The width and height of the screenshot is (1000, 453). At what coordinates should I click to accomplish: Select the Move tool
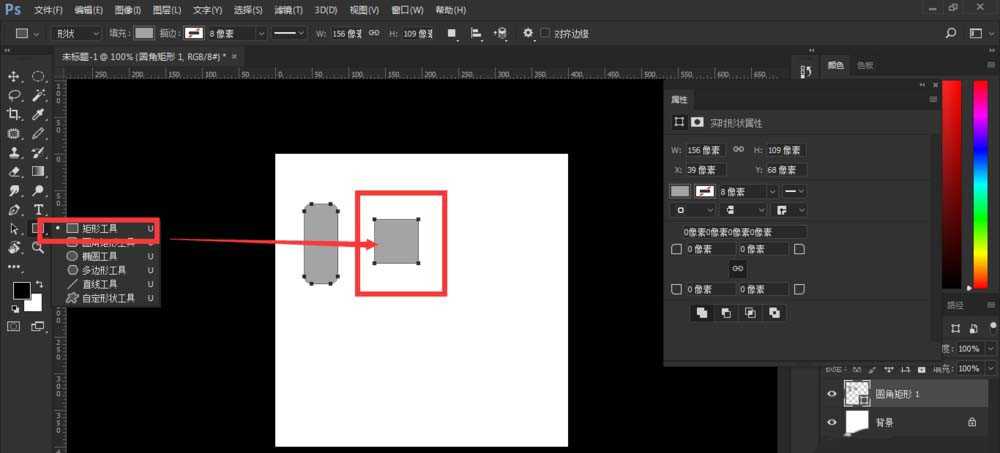click(x=15, y=77)
